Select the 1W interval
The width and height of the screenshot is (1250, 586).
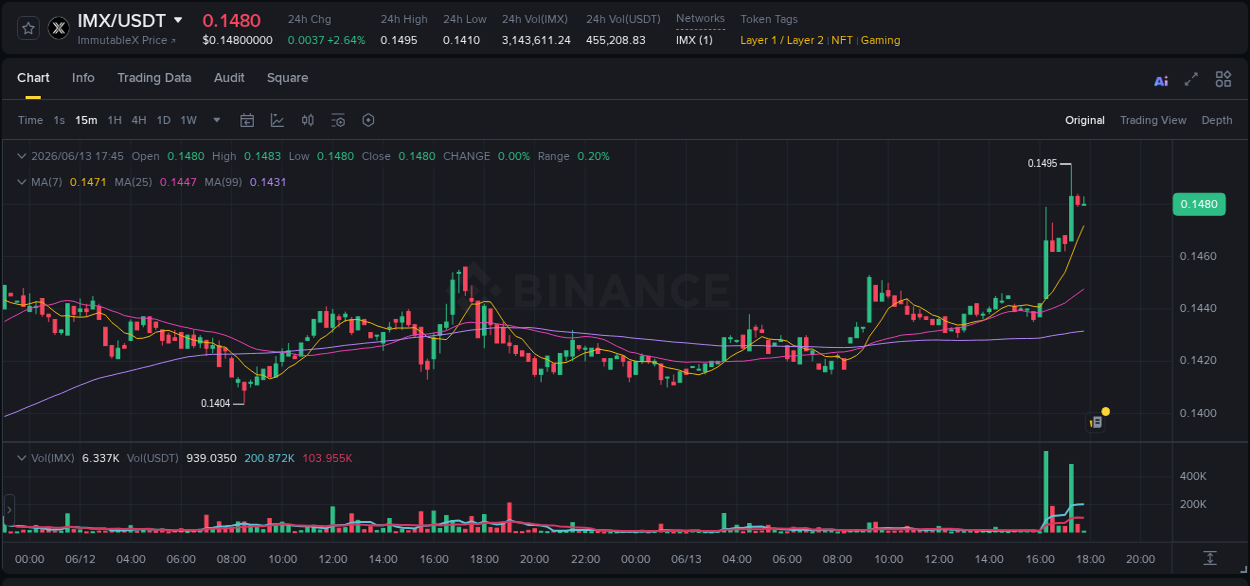click(188, 120)
